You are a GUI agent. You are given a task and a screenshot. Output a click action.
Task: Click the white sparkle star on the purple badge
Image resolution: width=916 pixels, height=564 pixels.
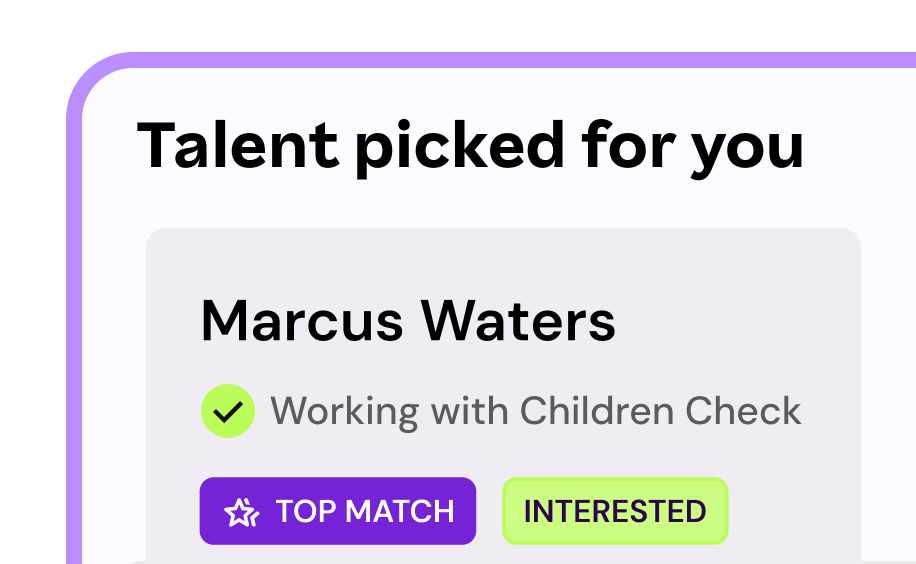tap(241, 512)
